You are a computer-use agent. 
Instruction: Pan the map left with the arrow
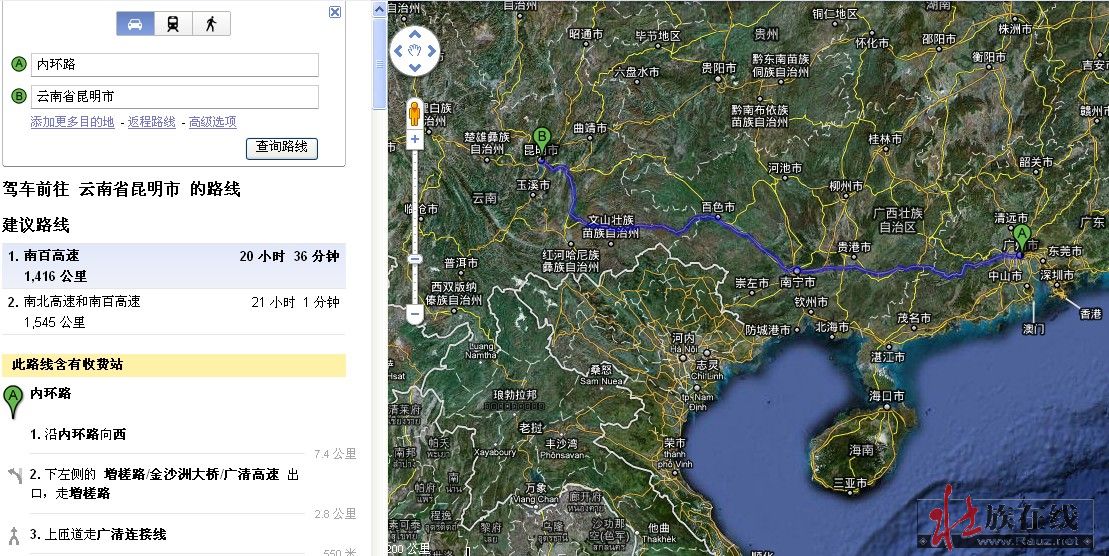coord(399,50)
